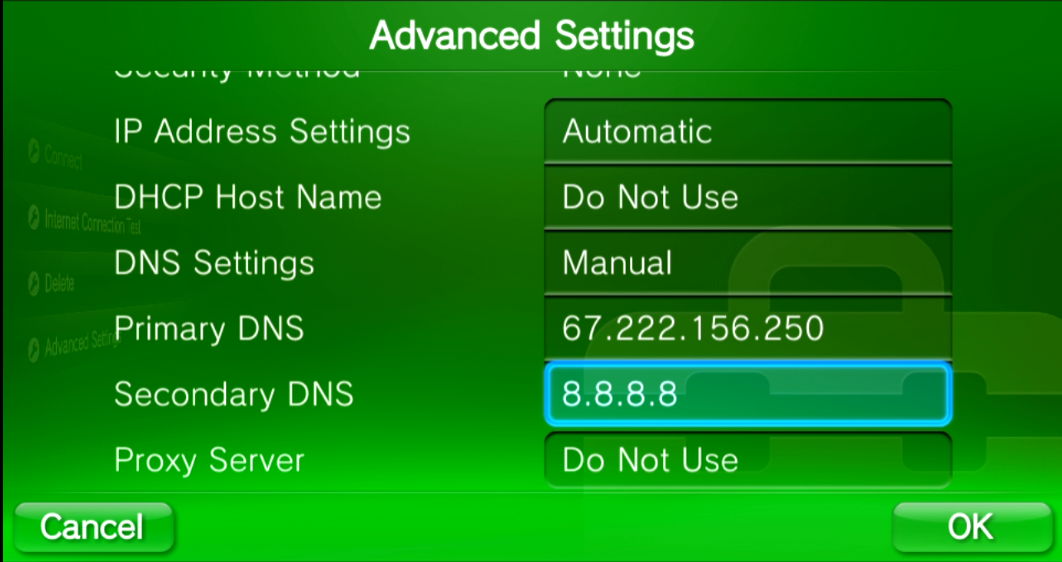Click the Secondary DNS label

[233, 394]
